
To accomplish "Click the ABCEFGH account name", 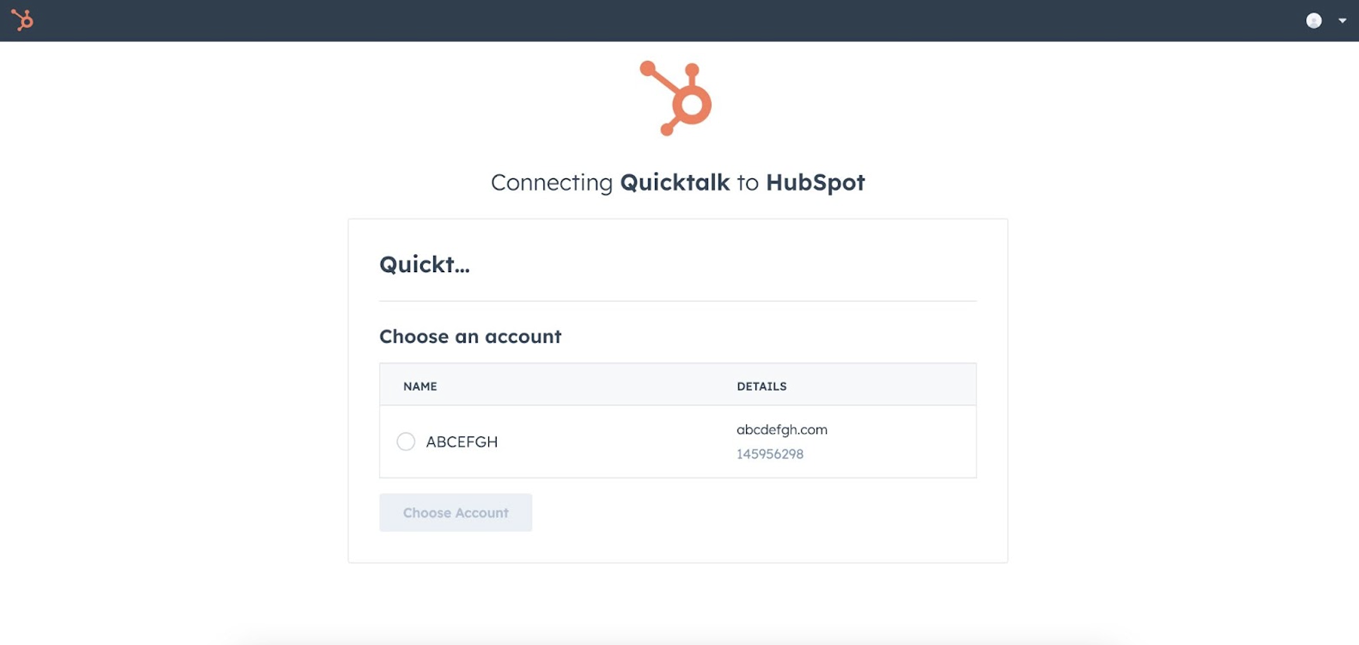I will point(462,441).
